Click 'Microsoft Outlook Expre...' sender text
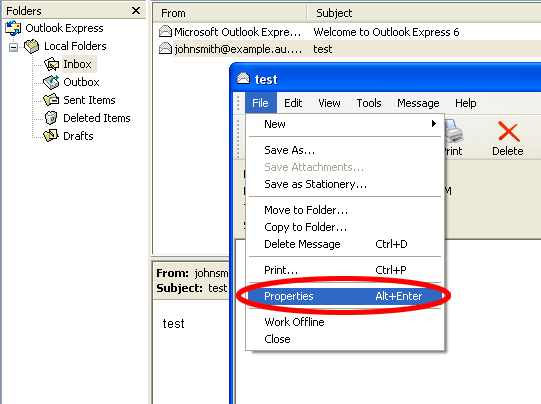541x404 pixels. [237, 32]
